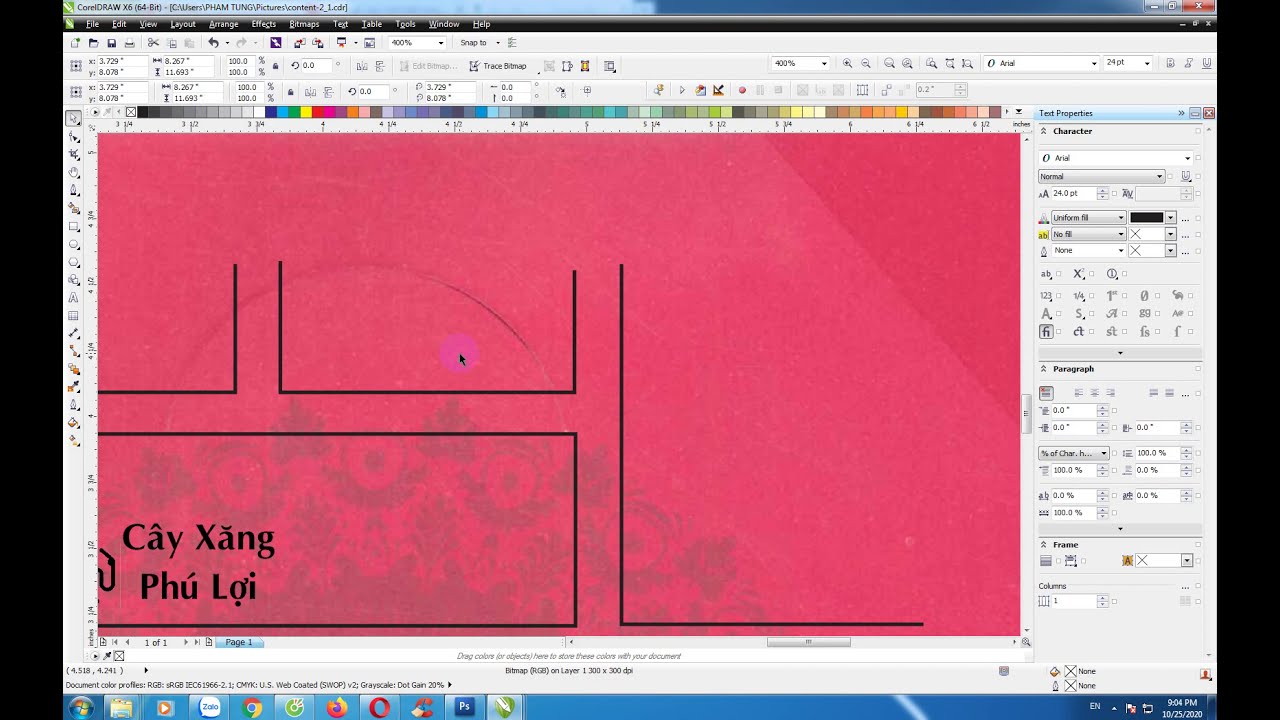Click the black text fill color swatch
The height and width of the screenshot is (720, 1280).
pos(1147,217)
